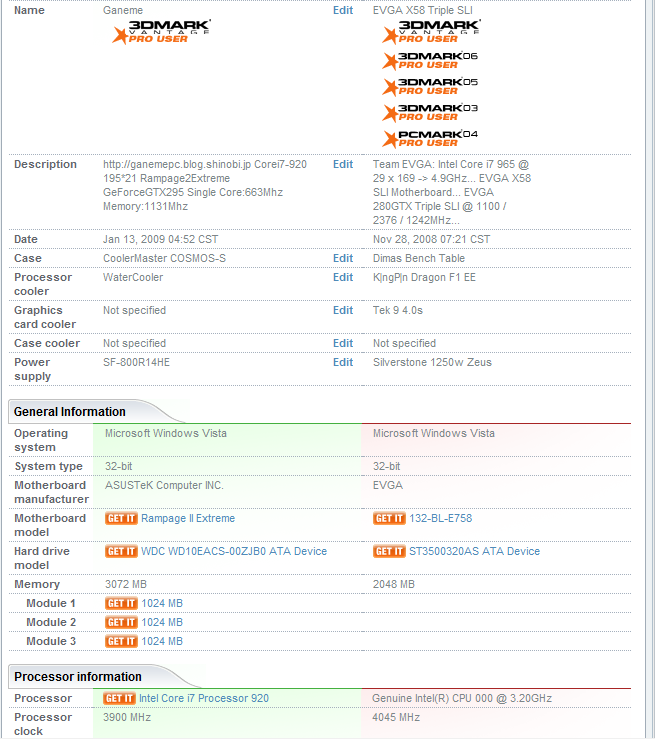The height and width of the screenshot is (739, 655).
Task: Edit the Name field
Action: coord(343,10)
